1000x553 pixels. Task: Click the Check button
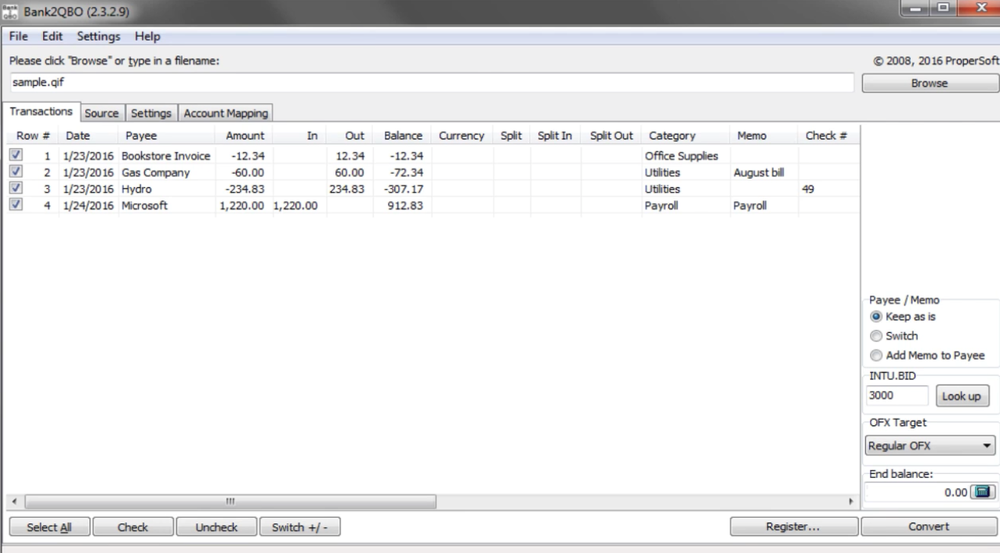point(133,527)
